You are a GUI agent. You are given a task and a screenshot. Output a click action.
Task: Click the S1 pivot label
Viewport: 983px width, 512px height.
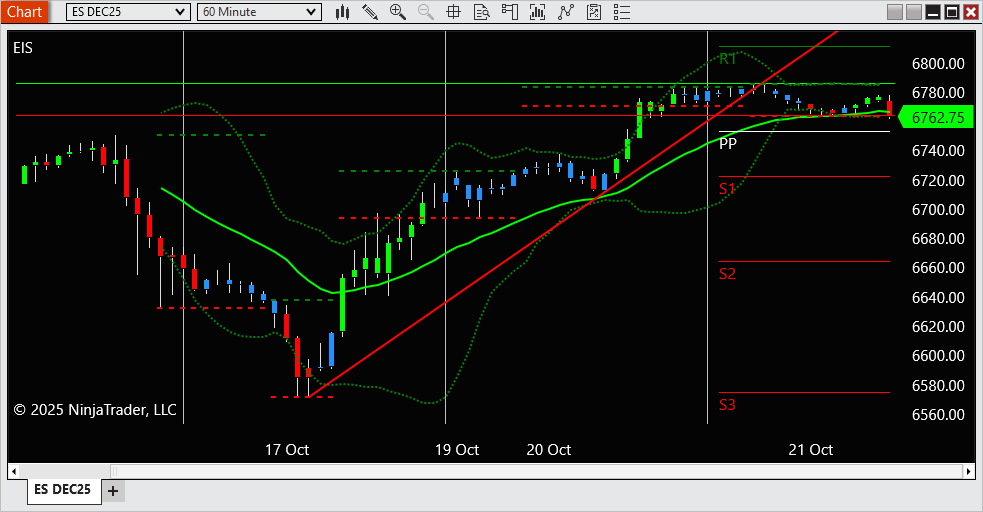727,189
